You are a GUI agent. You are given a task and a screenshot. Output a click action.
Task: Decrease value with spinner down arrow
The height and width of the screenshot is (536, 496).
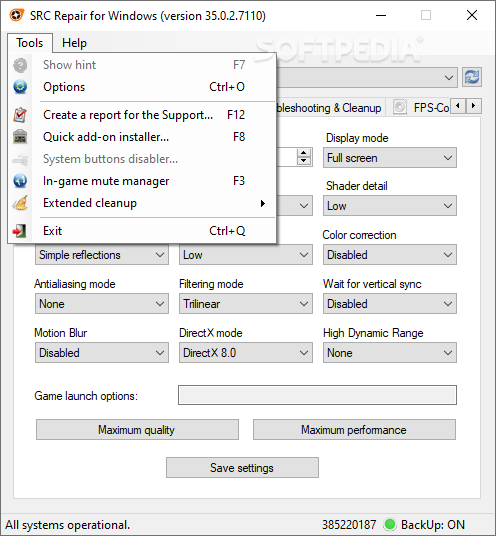click(x=304, y=161)
